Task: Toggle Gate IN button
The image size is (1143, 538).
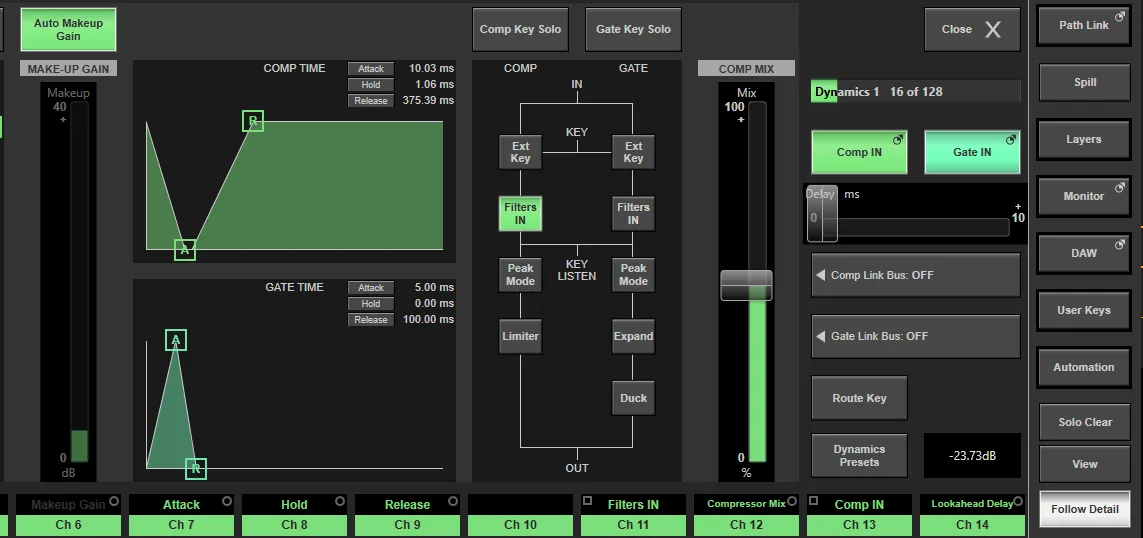Action: coord(972,152)
